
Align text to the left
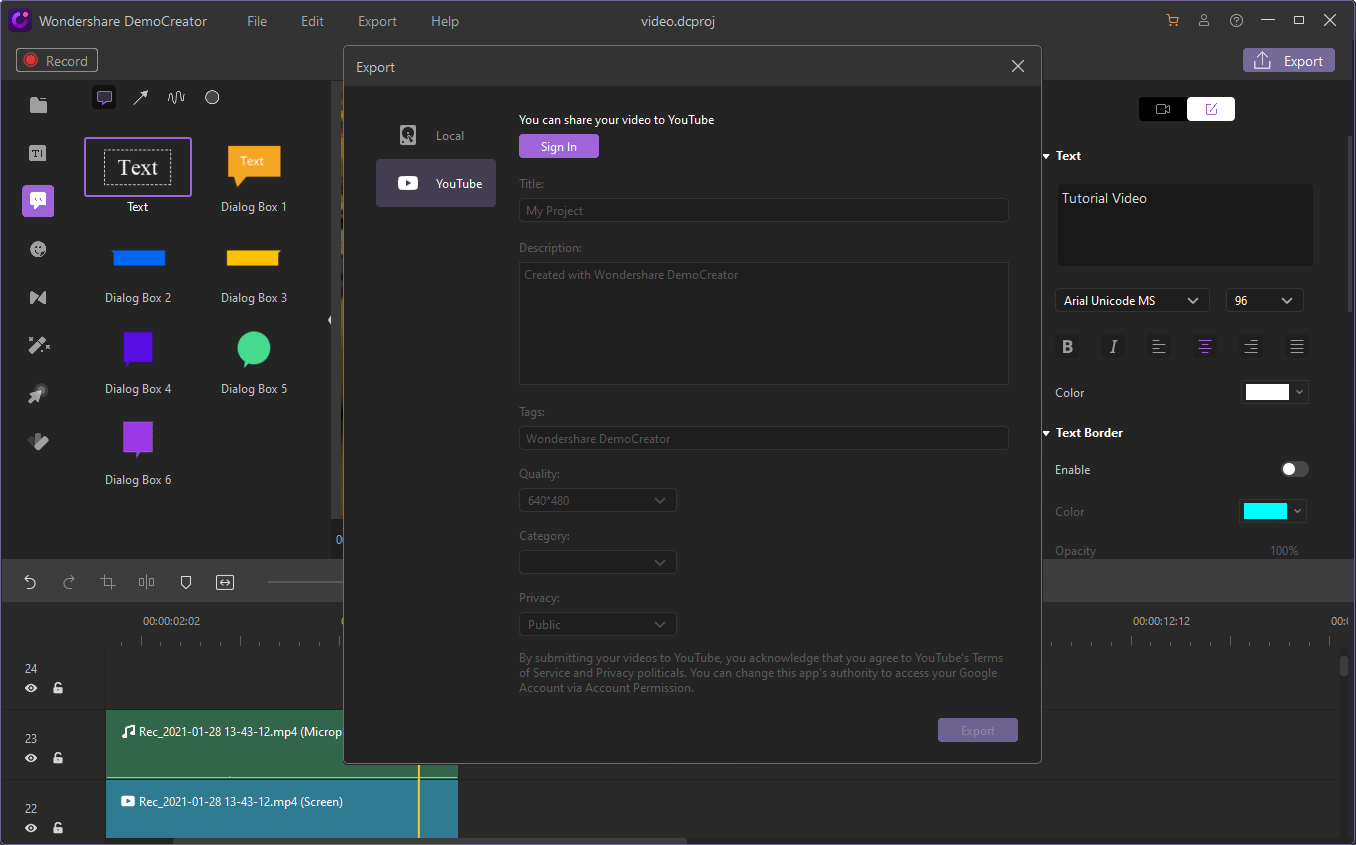pos(1159,347)
